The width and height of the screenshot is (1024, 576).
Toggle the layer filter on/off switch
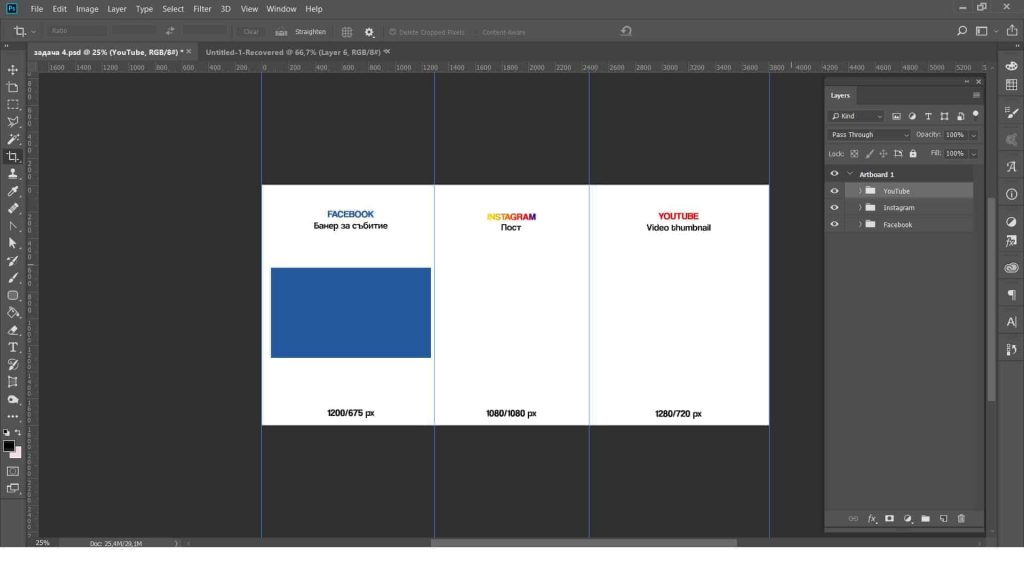pos(976,115)
